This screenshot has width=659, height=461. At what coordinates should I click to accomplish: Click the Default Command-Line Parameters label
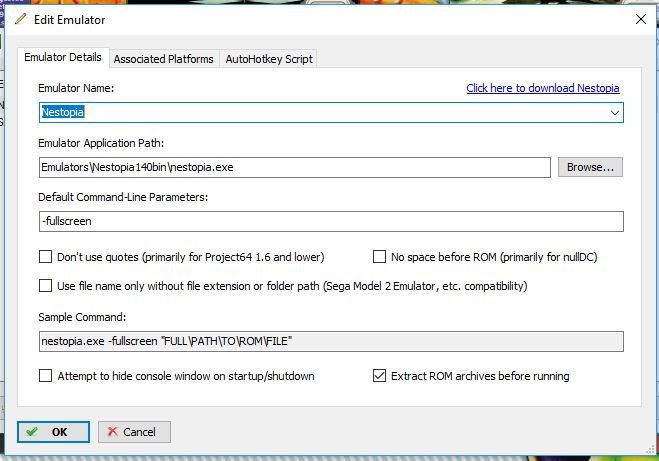pos(123,197)
